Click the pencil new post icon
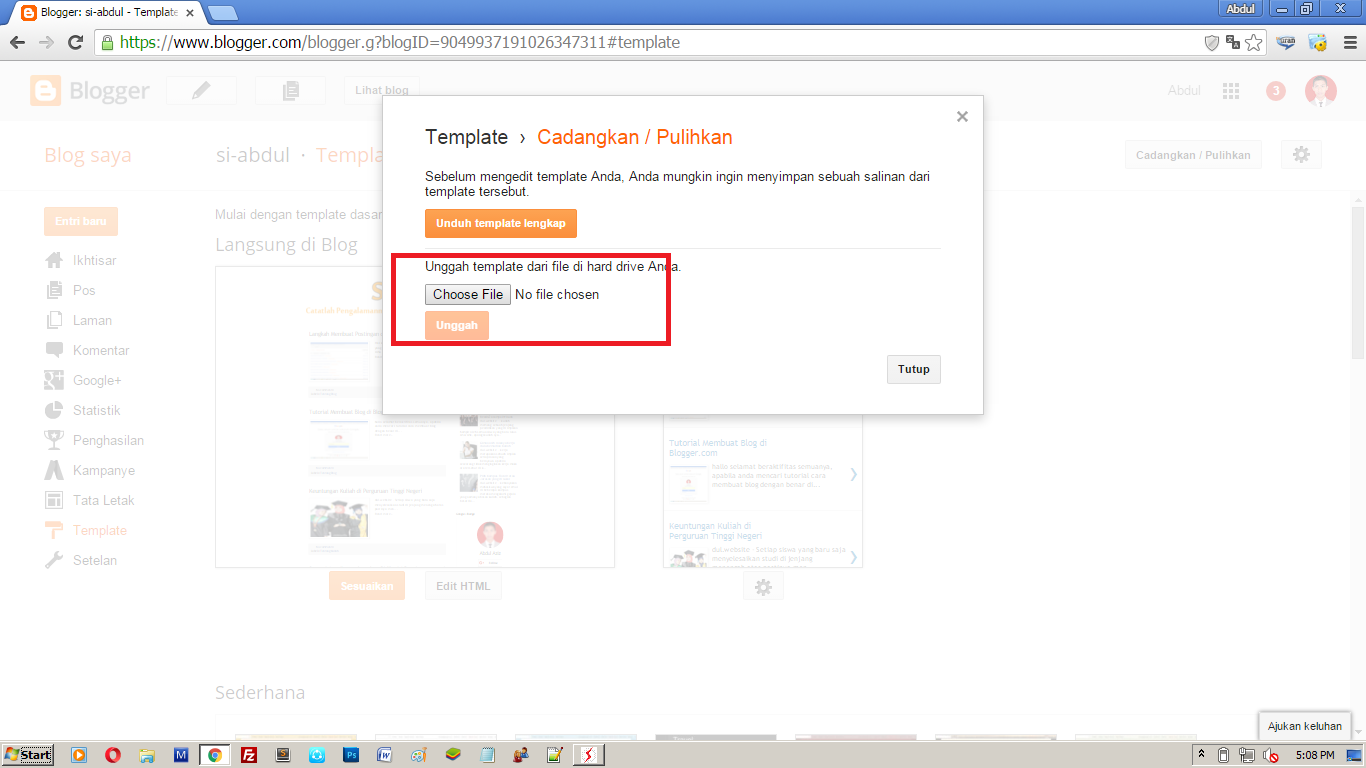Screen dimensions: 1366x768 point(201,90)
